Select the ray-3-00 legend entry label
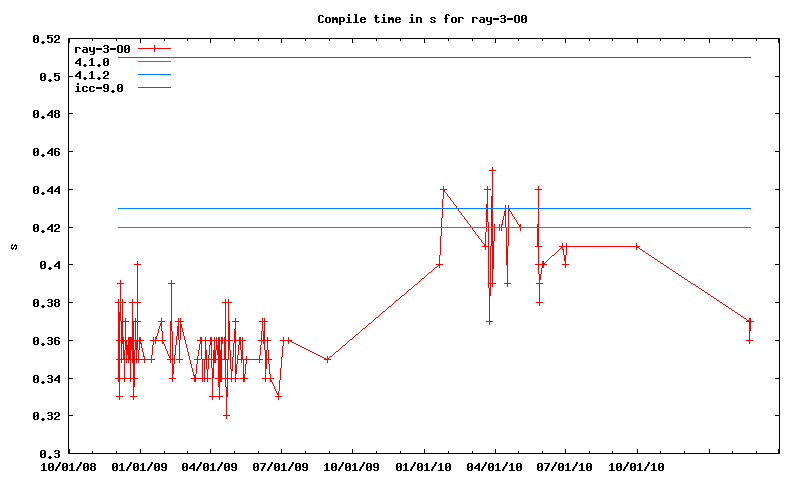The image size is (800, 480). [x=99, y=49]
